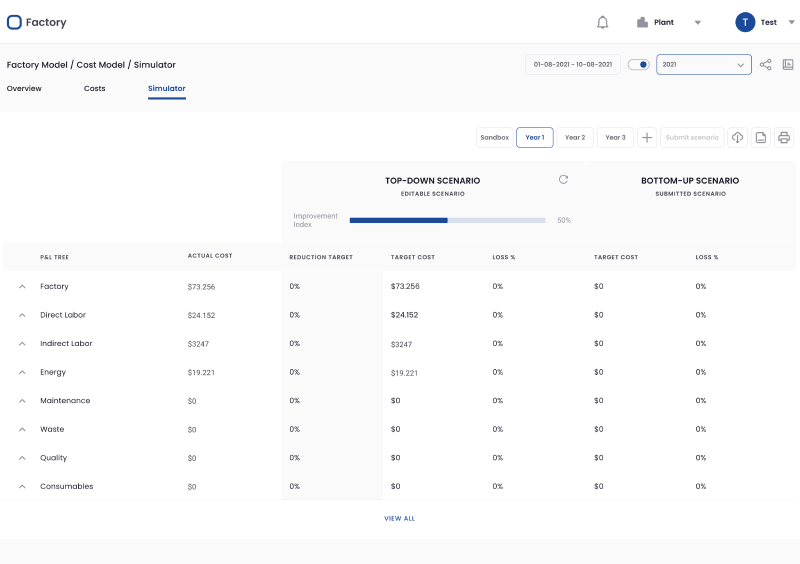800x564 pixels.
Task: Open the 2021 year dropdown
Action: [704, 65]
